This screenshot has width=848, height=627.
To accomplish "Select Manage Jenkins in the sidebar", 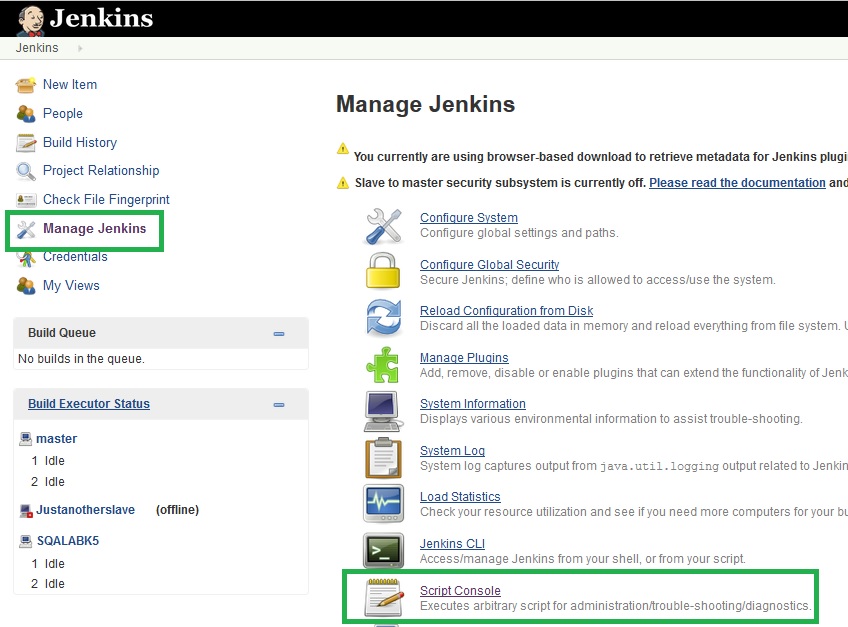I will pyautogui.click(x=95, y=228).
